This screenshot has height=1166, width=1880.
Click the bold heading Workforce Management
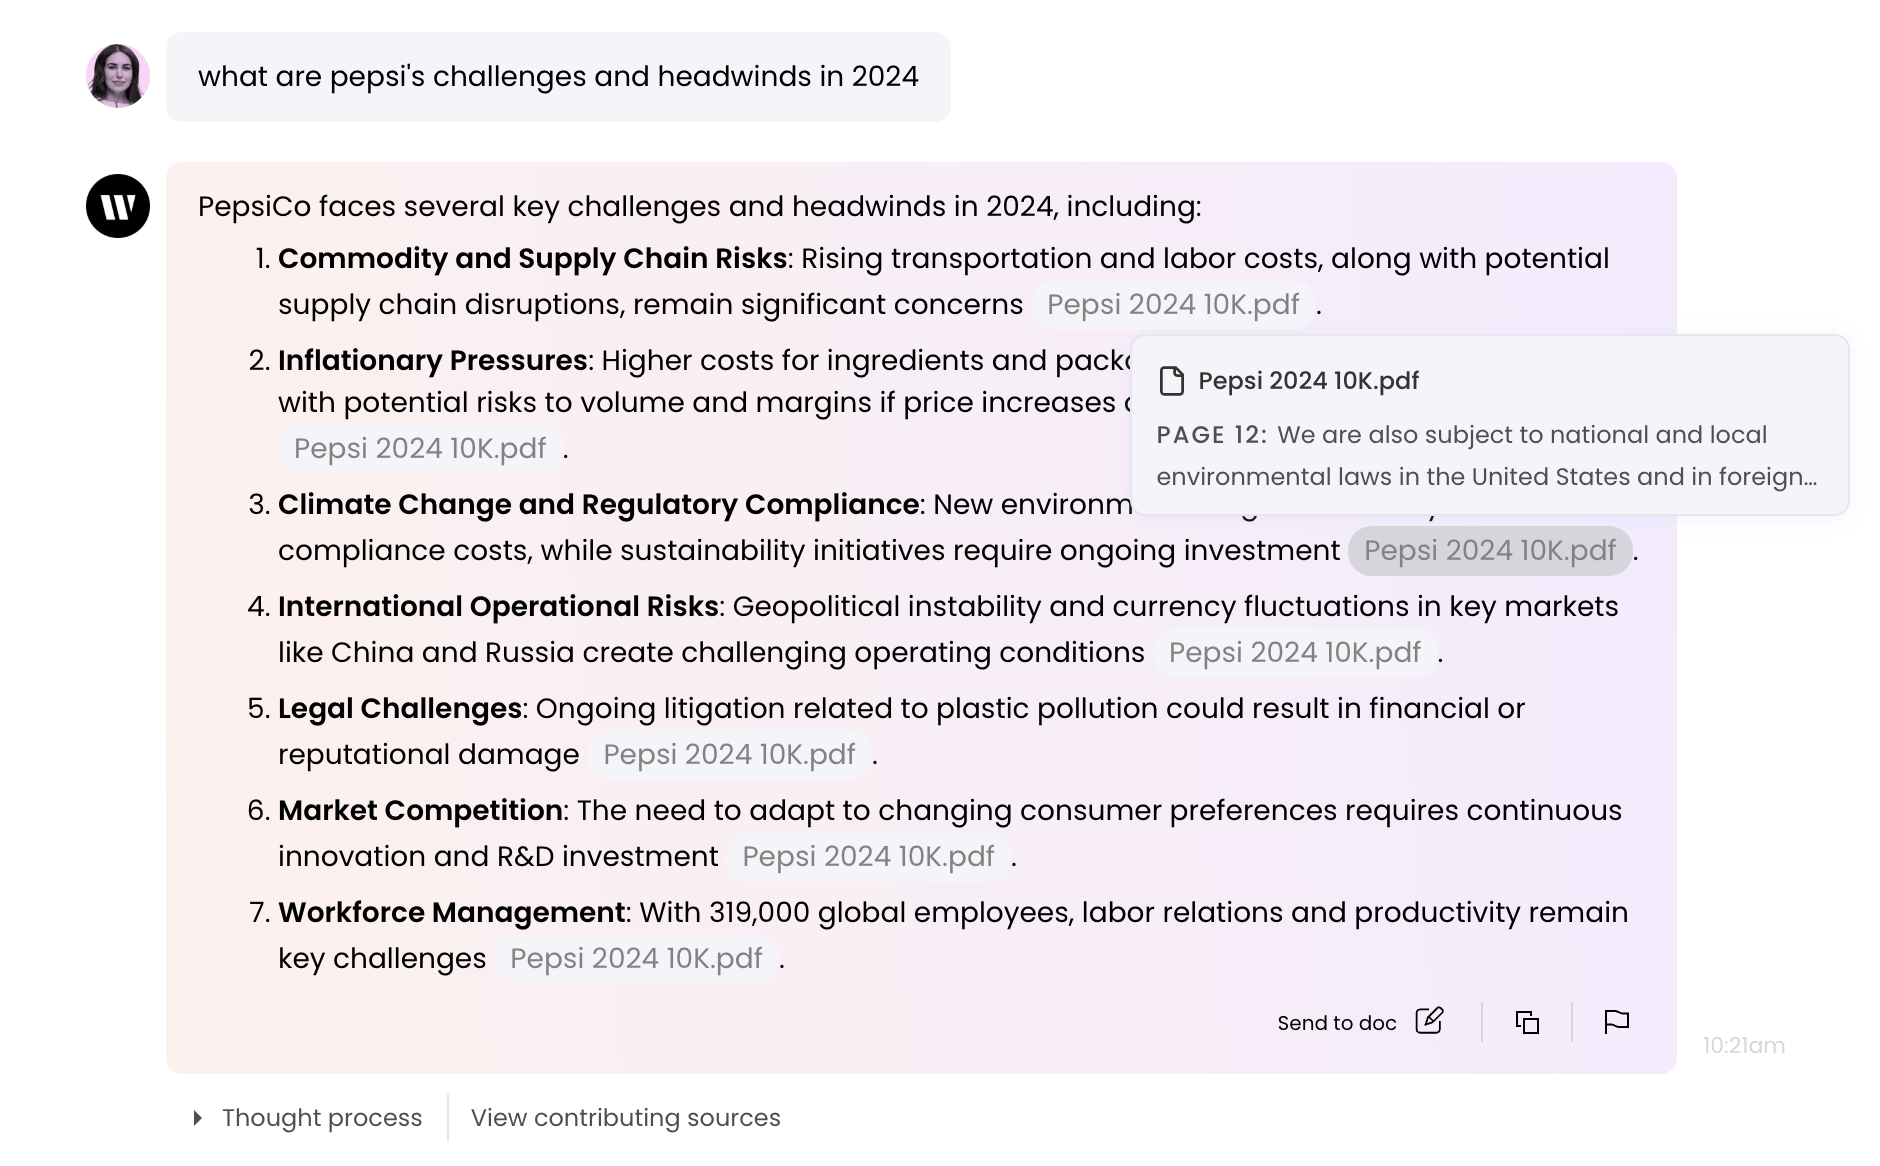coord(452,912)
